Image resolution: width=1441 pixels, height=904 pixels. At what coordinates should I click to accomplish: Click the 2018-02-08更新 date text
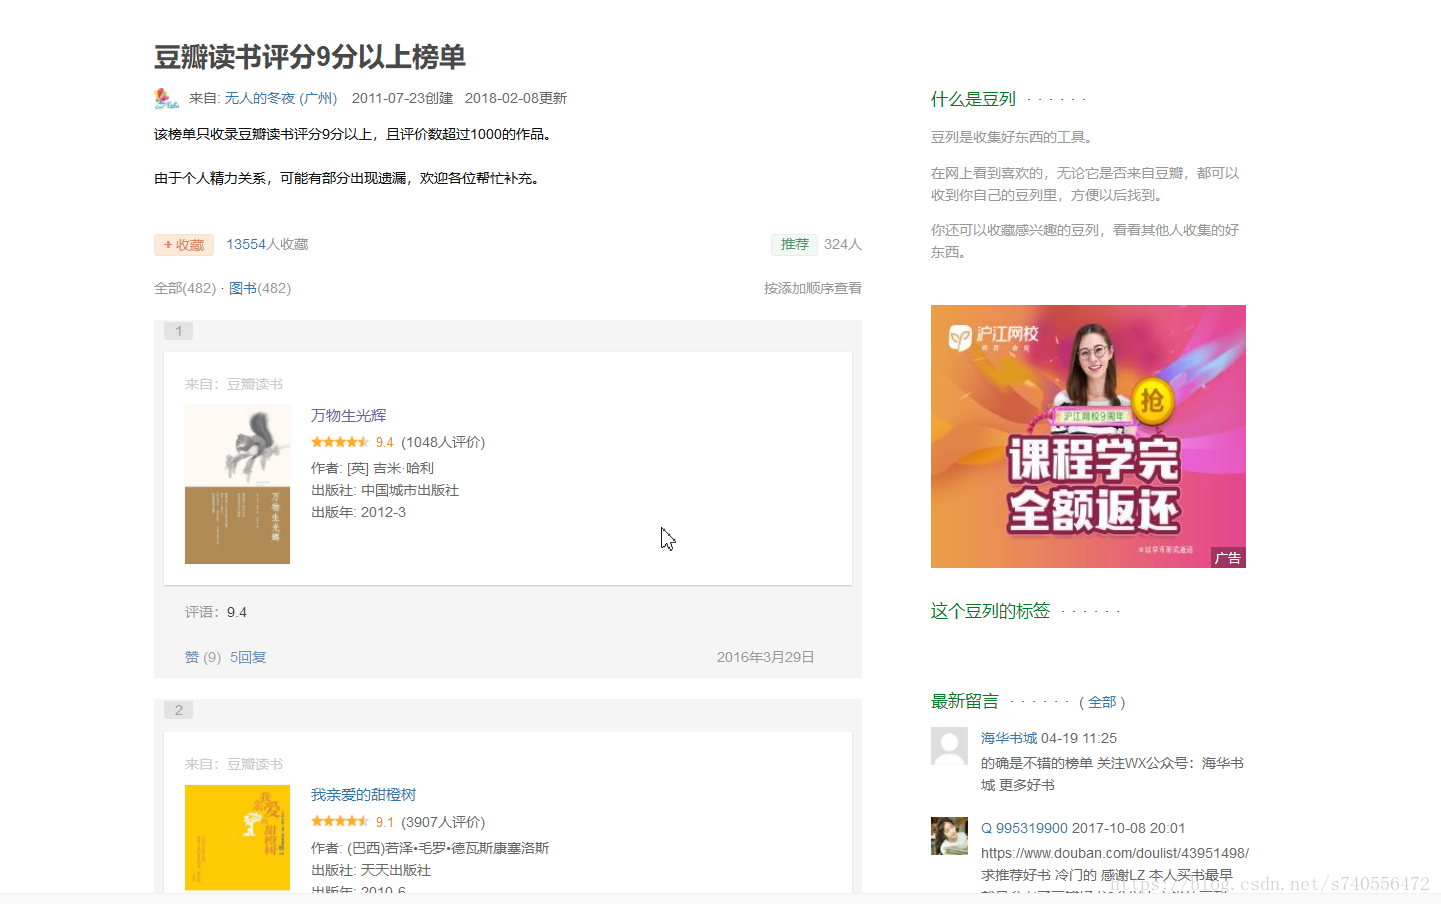(x=516, y=98)
